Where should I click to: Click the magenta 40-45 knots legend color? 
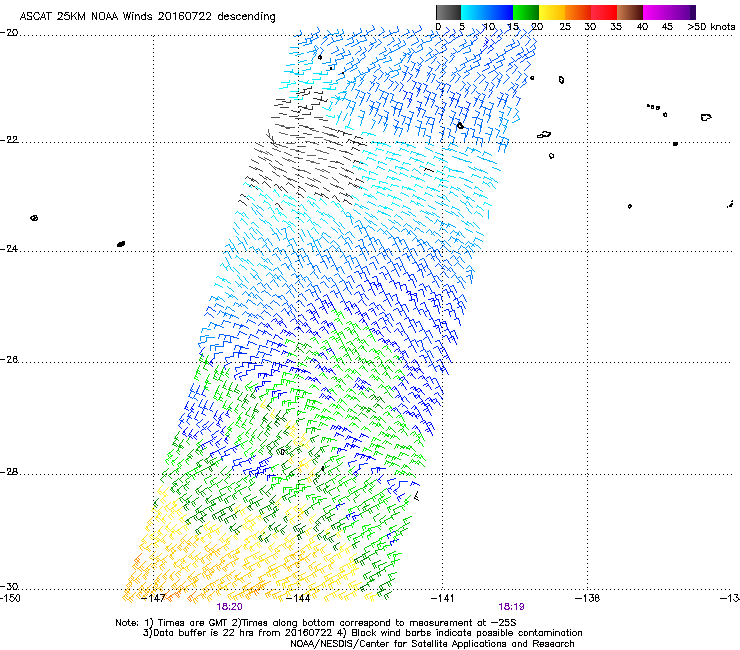[x=656, y=12]
